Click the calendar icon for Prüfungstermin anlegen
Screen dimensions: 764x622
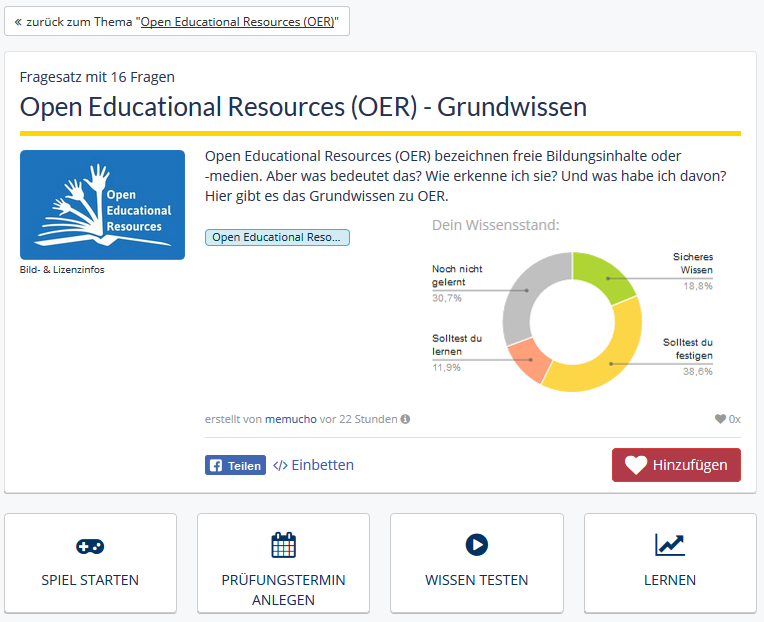(283, 545)
